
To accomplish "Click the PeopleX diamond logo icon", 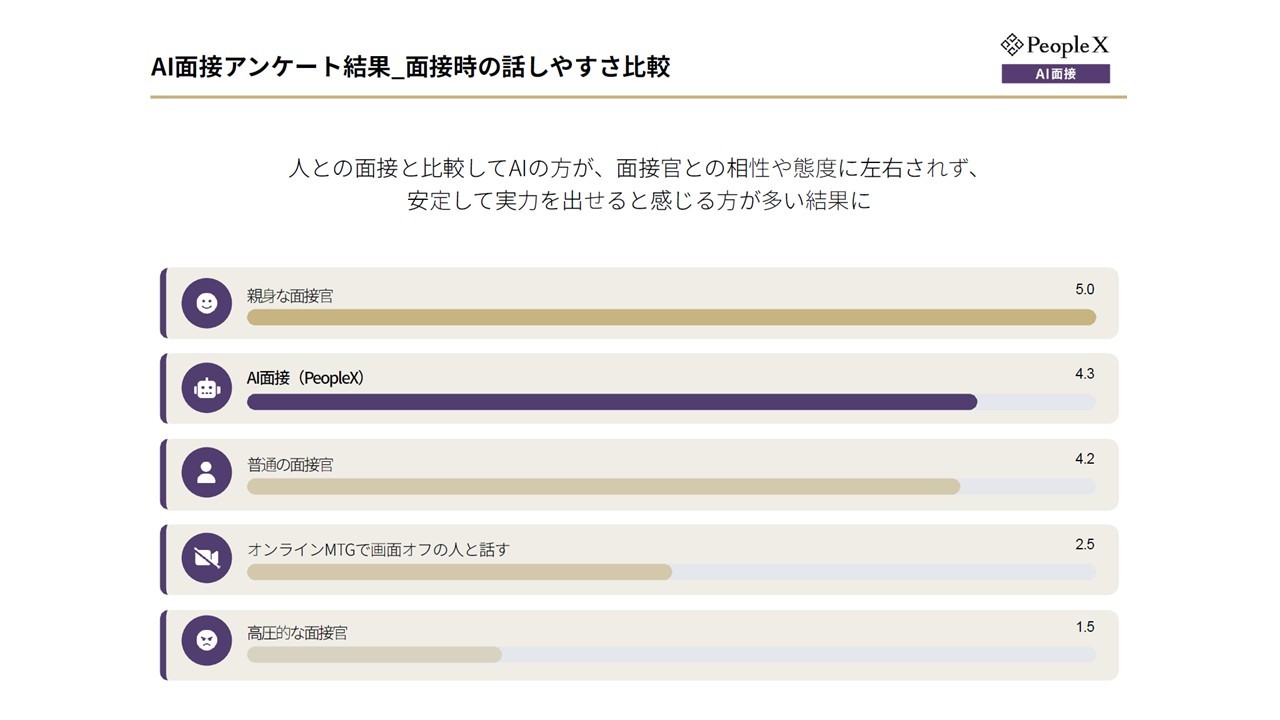I will tap(1012, 45).
